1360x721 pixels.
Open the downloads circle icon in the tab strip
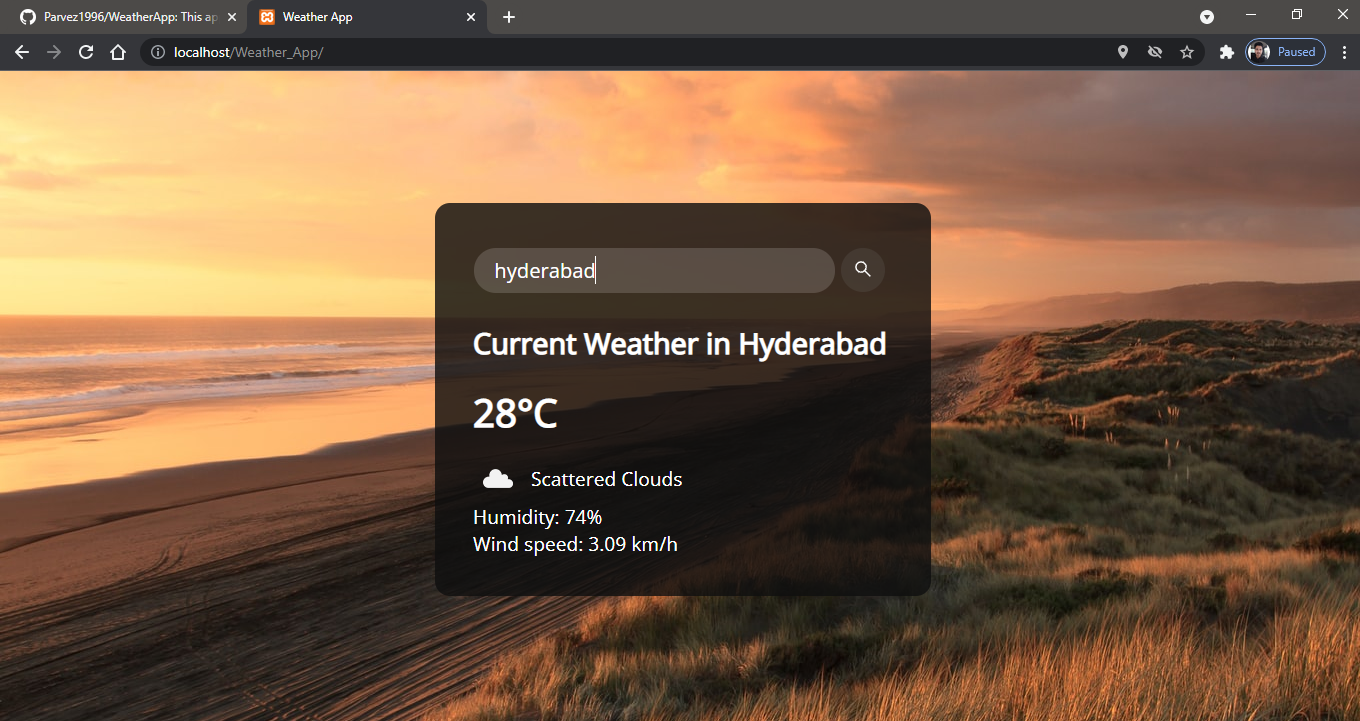pyautogui.click(x=1207, y=17)
